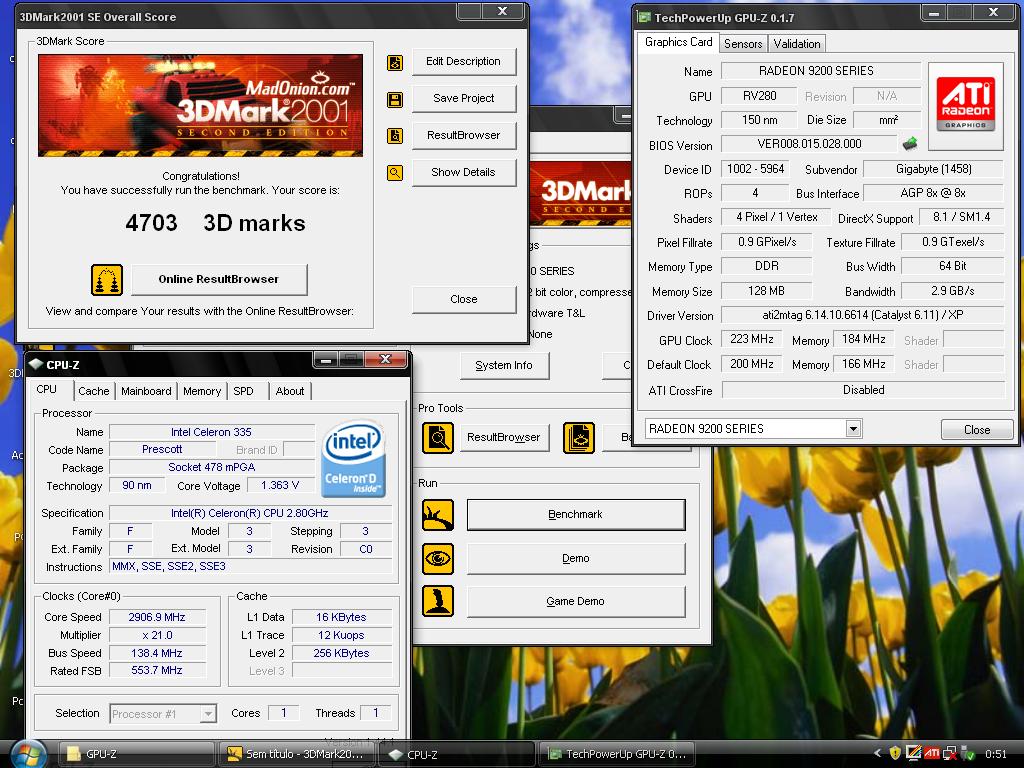The height and width of the screenshot is (768, 1024).
Task: Click the Pro Tools ResultBrowser magnifier icon
Action: click(x=438, y=438)
